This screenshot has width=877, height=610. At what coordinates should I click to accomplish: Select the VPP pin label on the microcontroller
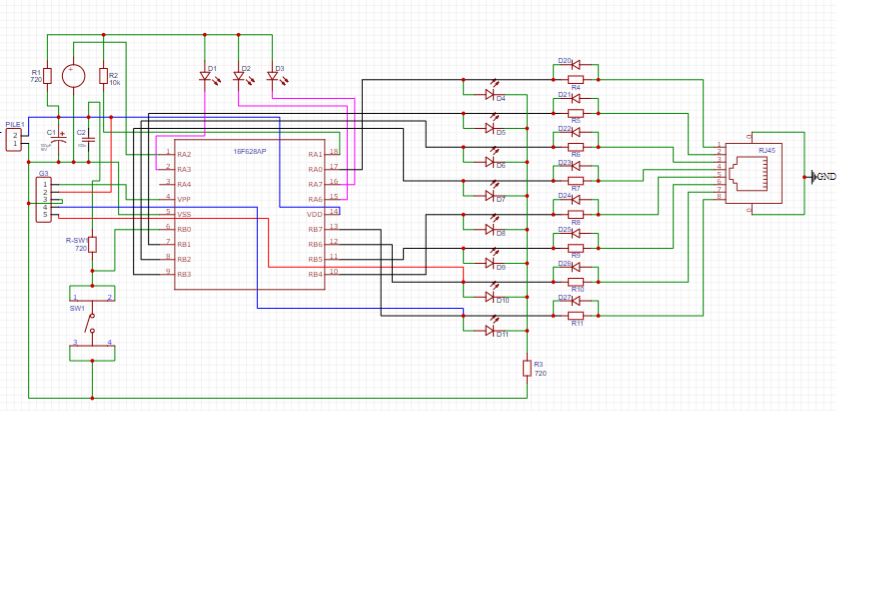[x=183, y=197]
